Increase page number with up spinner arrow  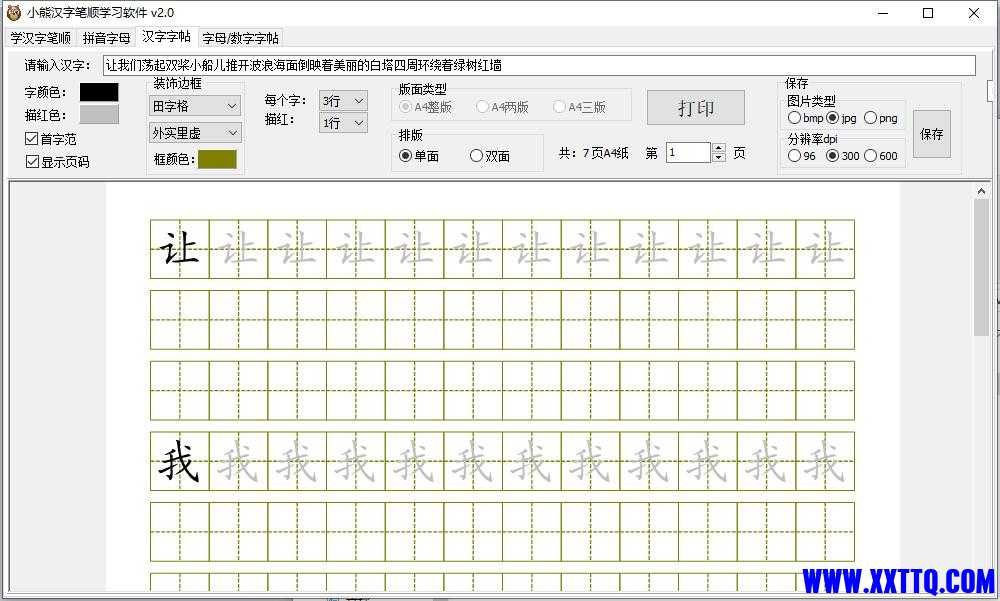click(x=719, y=148)
